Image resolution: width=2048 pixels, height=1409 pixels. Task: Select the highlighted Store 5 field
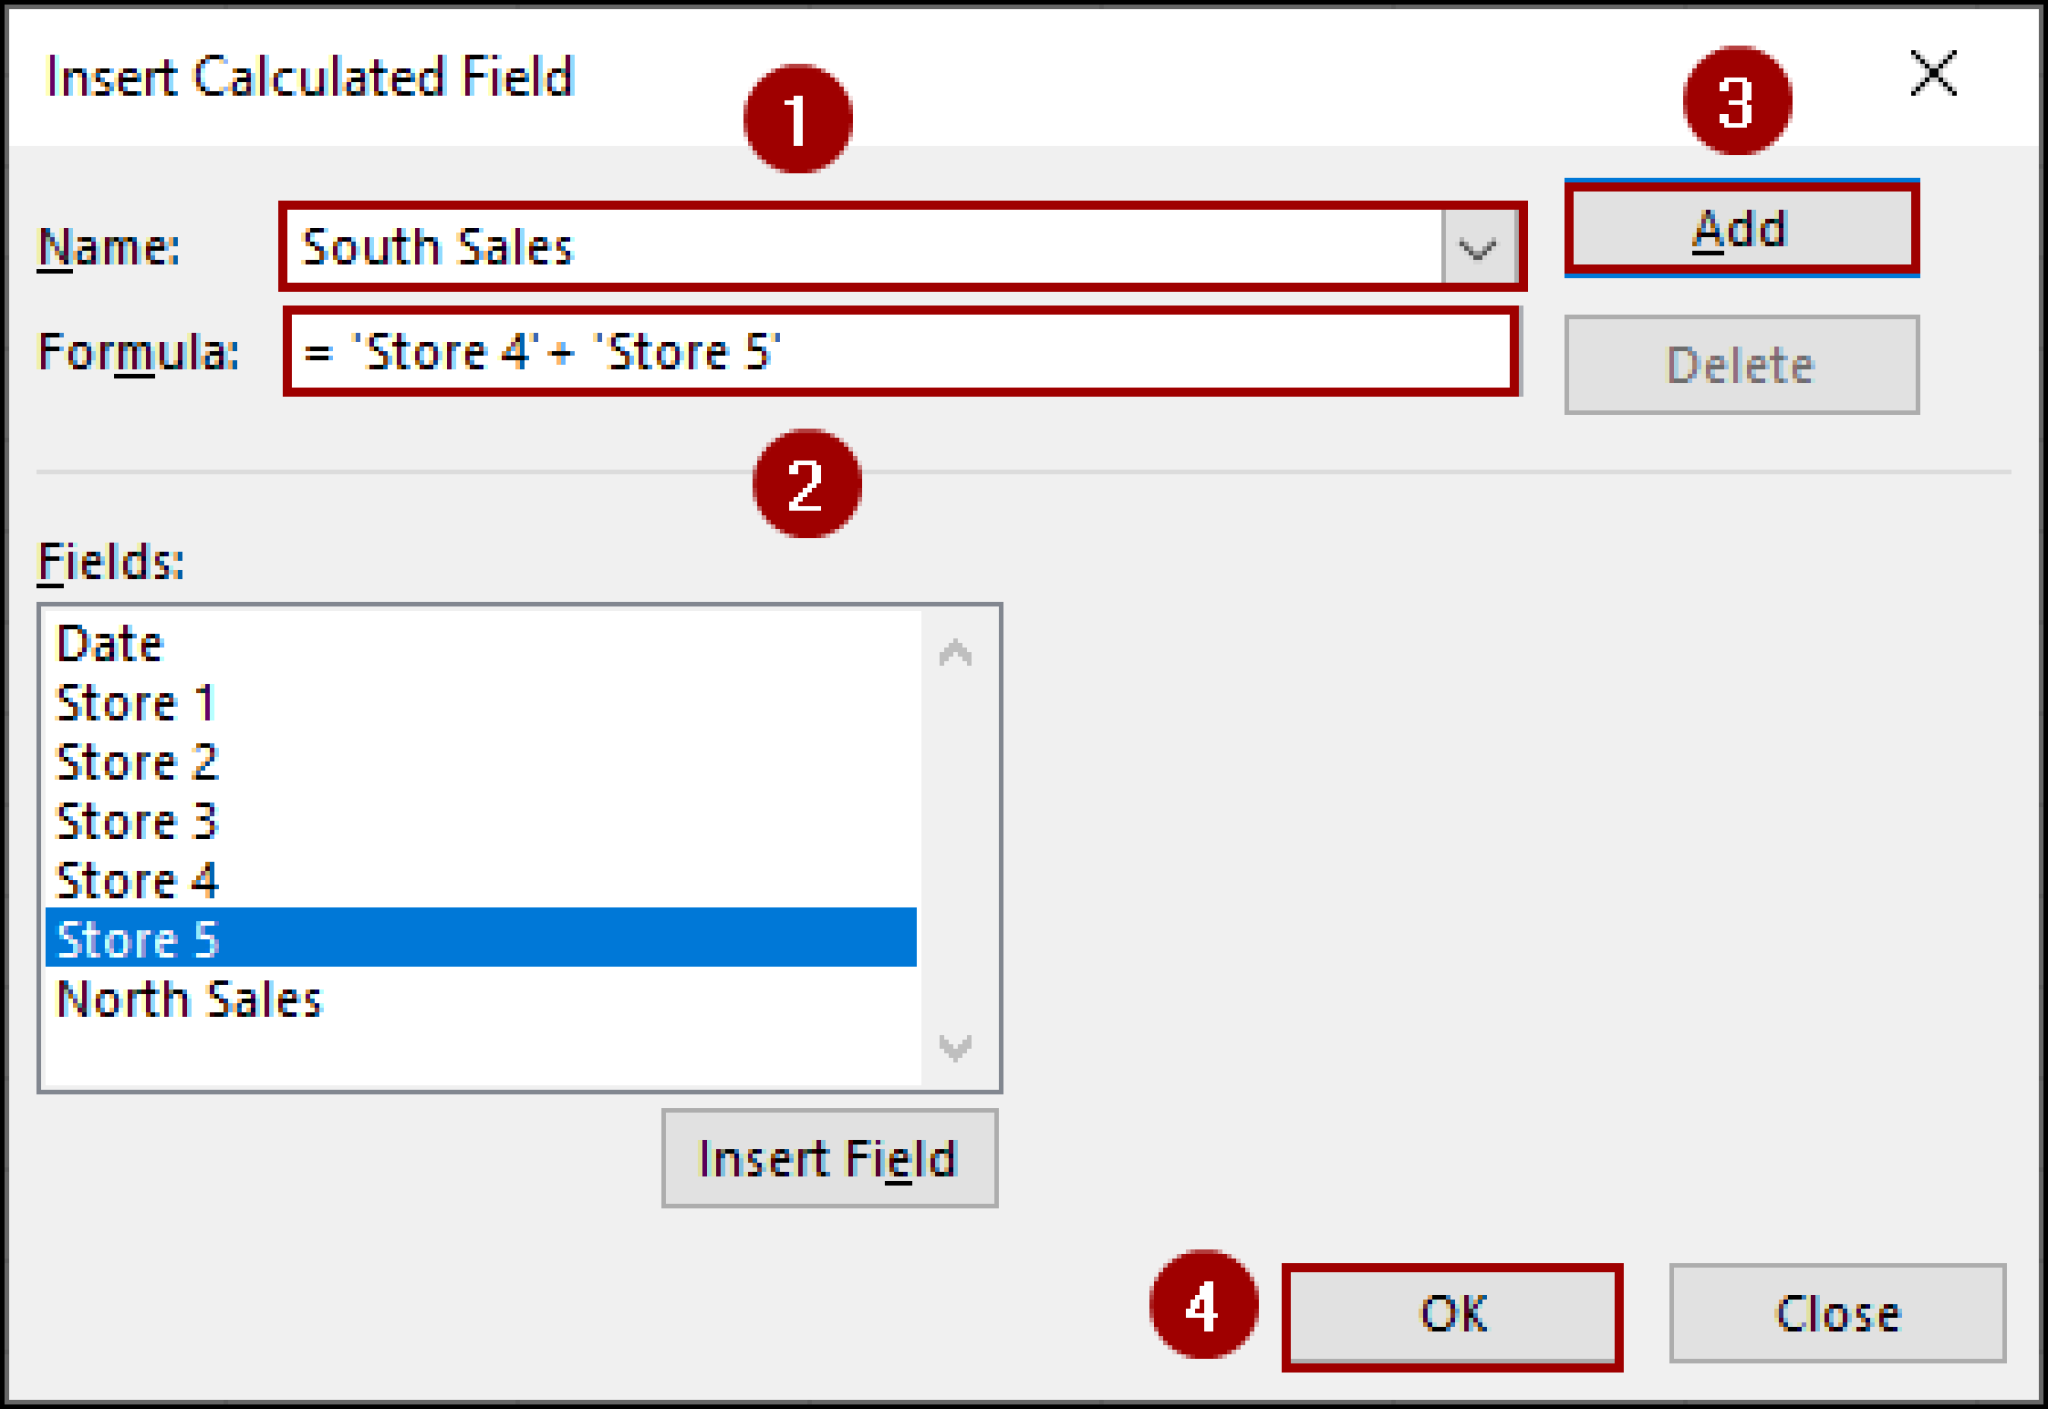point(137,939)
